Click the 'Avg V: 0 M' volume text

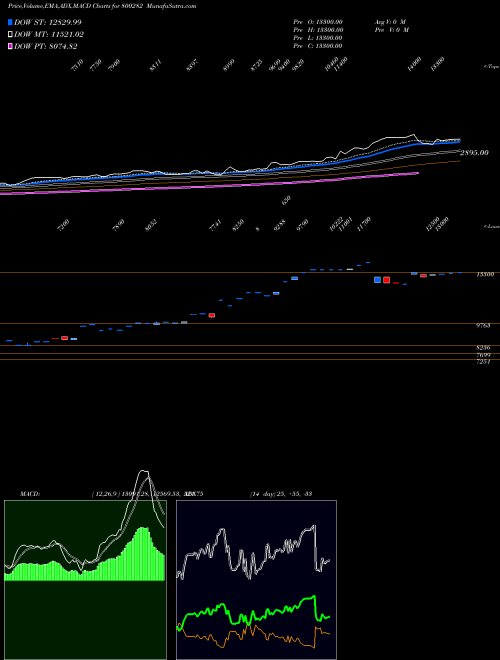pyautogui.click(x=390, y=22)
